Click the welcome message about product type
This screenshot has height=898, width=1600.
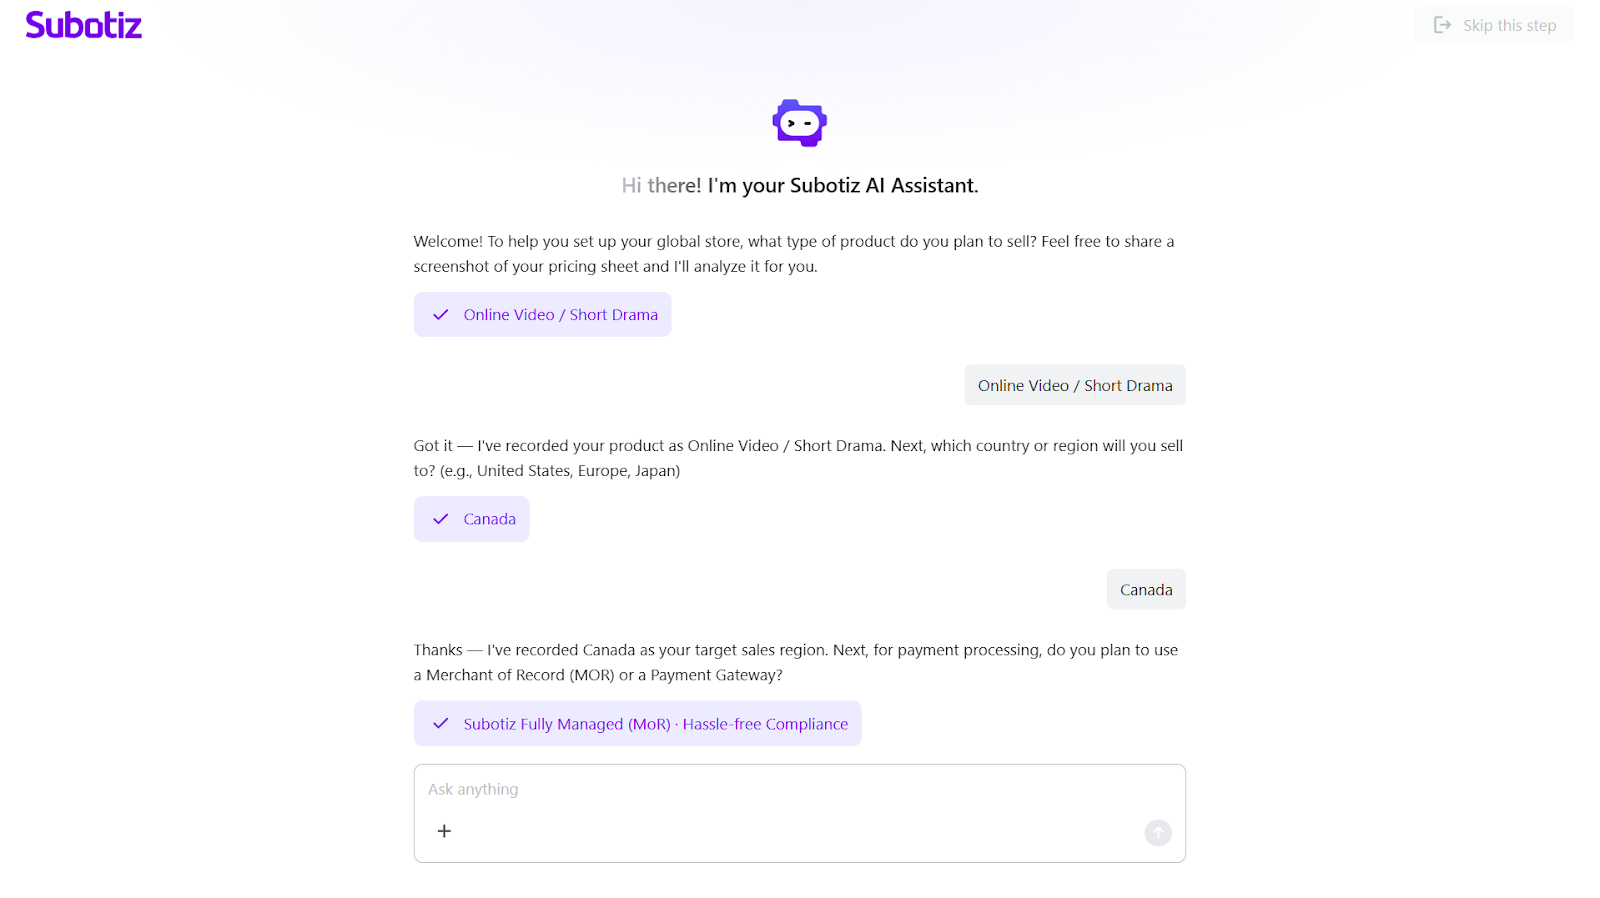(x=793, y=254)
